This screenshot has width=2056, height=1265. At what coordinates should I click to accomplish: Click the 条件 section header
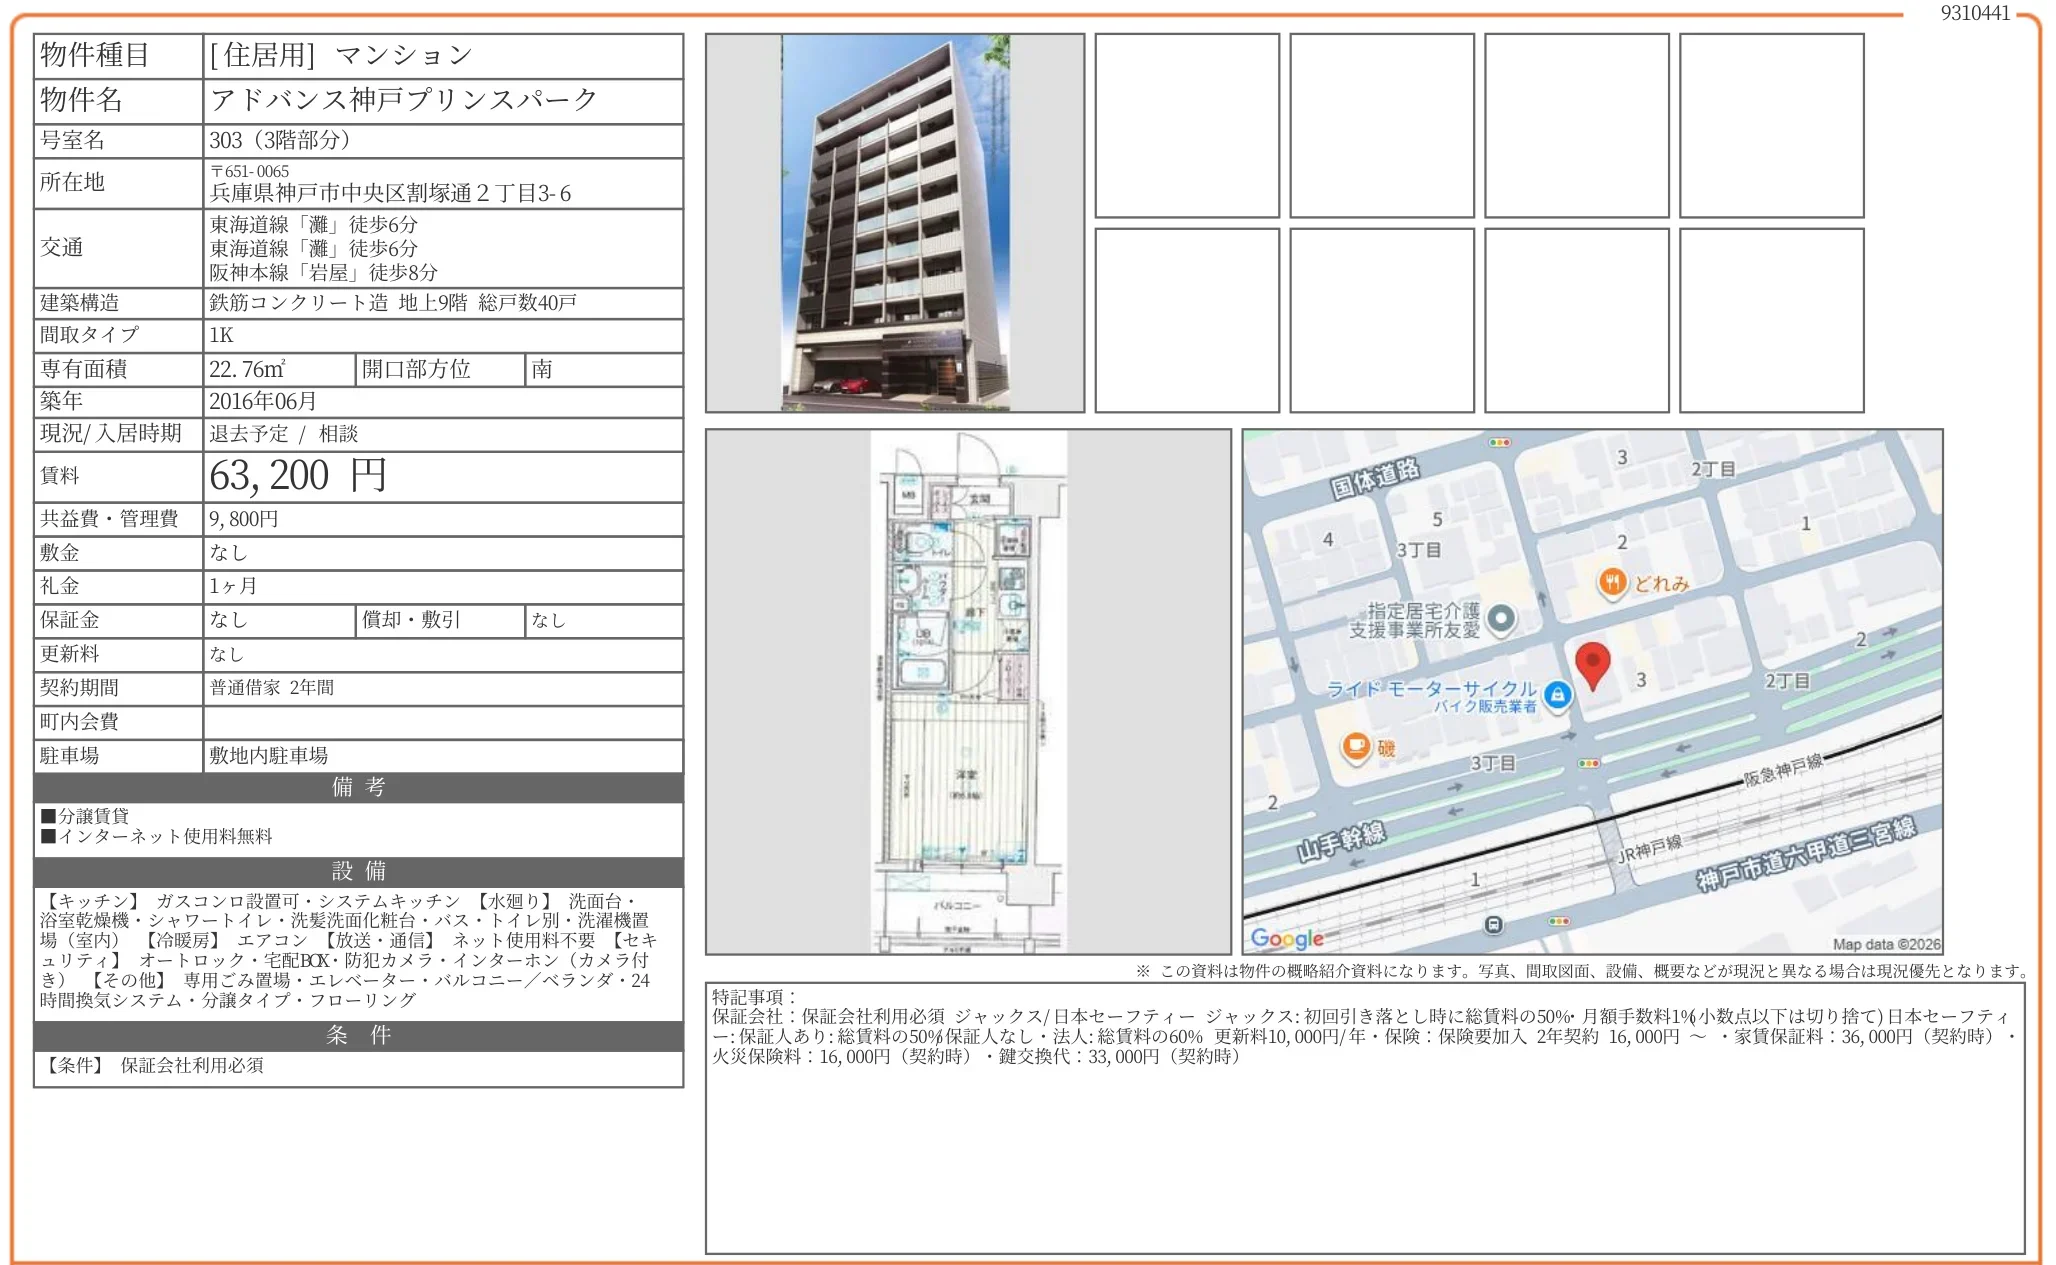(358, 1035)
